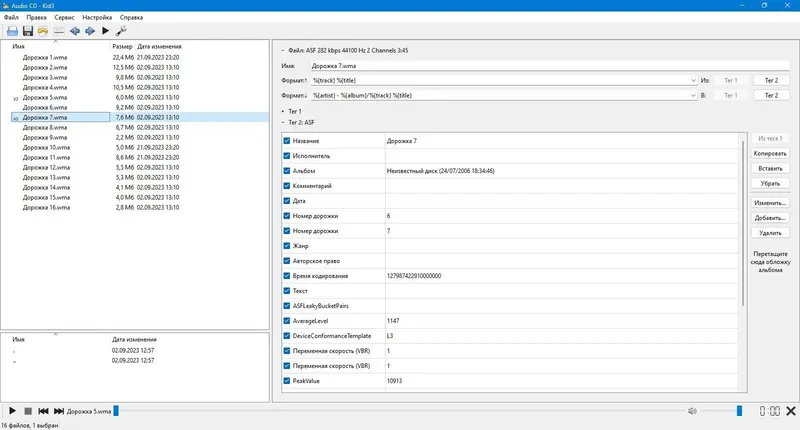Click the Убрать button

[770, 183]
